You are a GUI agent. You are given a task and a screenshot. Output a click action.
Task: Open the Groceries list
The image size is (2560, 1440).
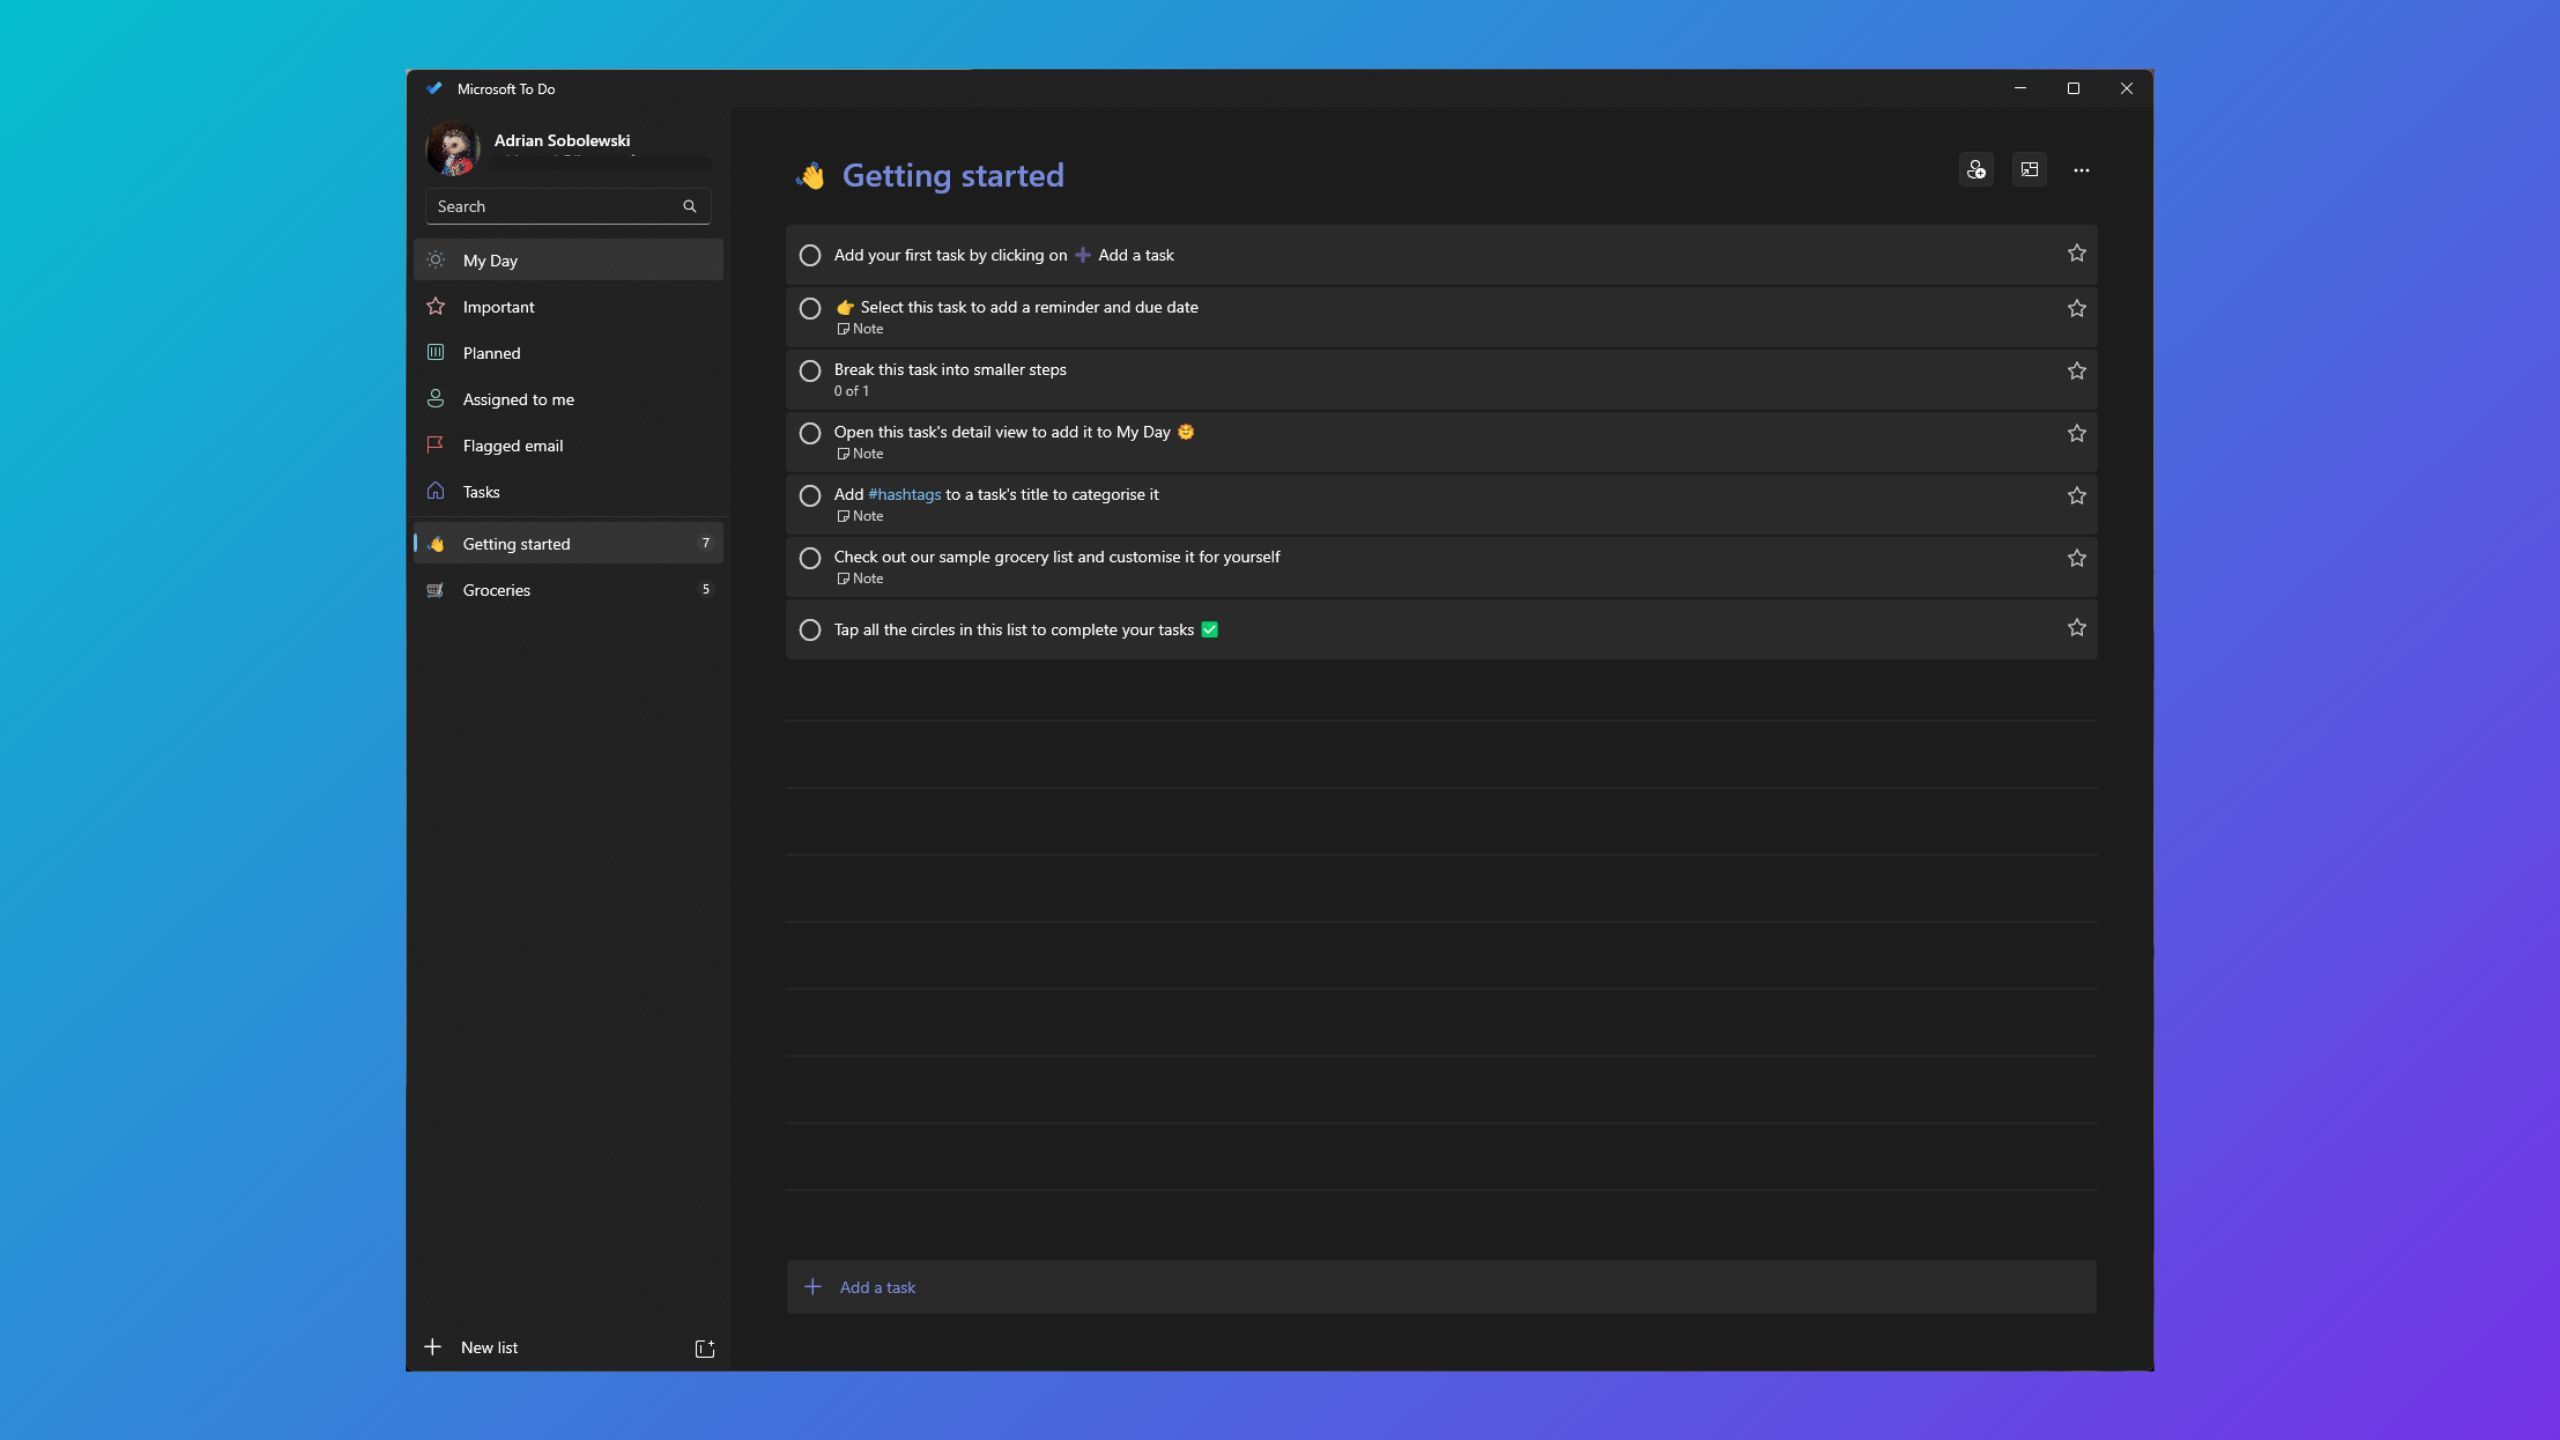[x=496, y=587]
